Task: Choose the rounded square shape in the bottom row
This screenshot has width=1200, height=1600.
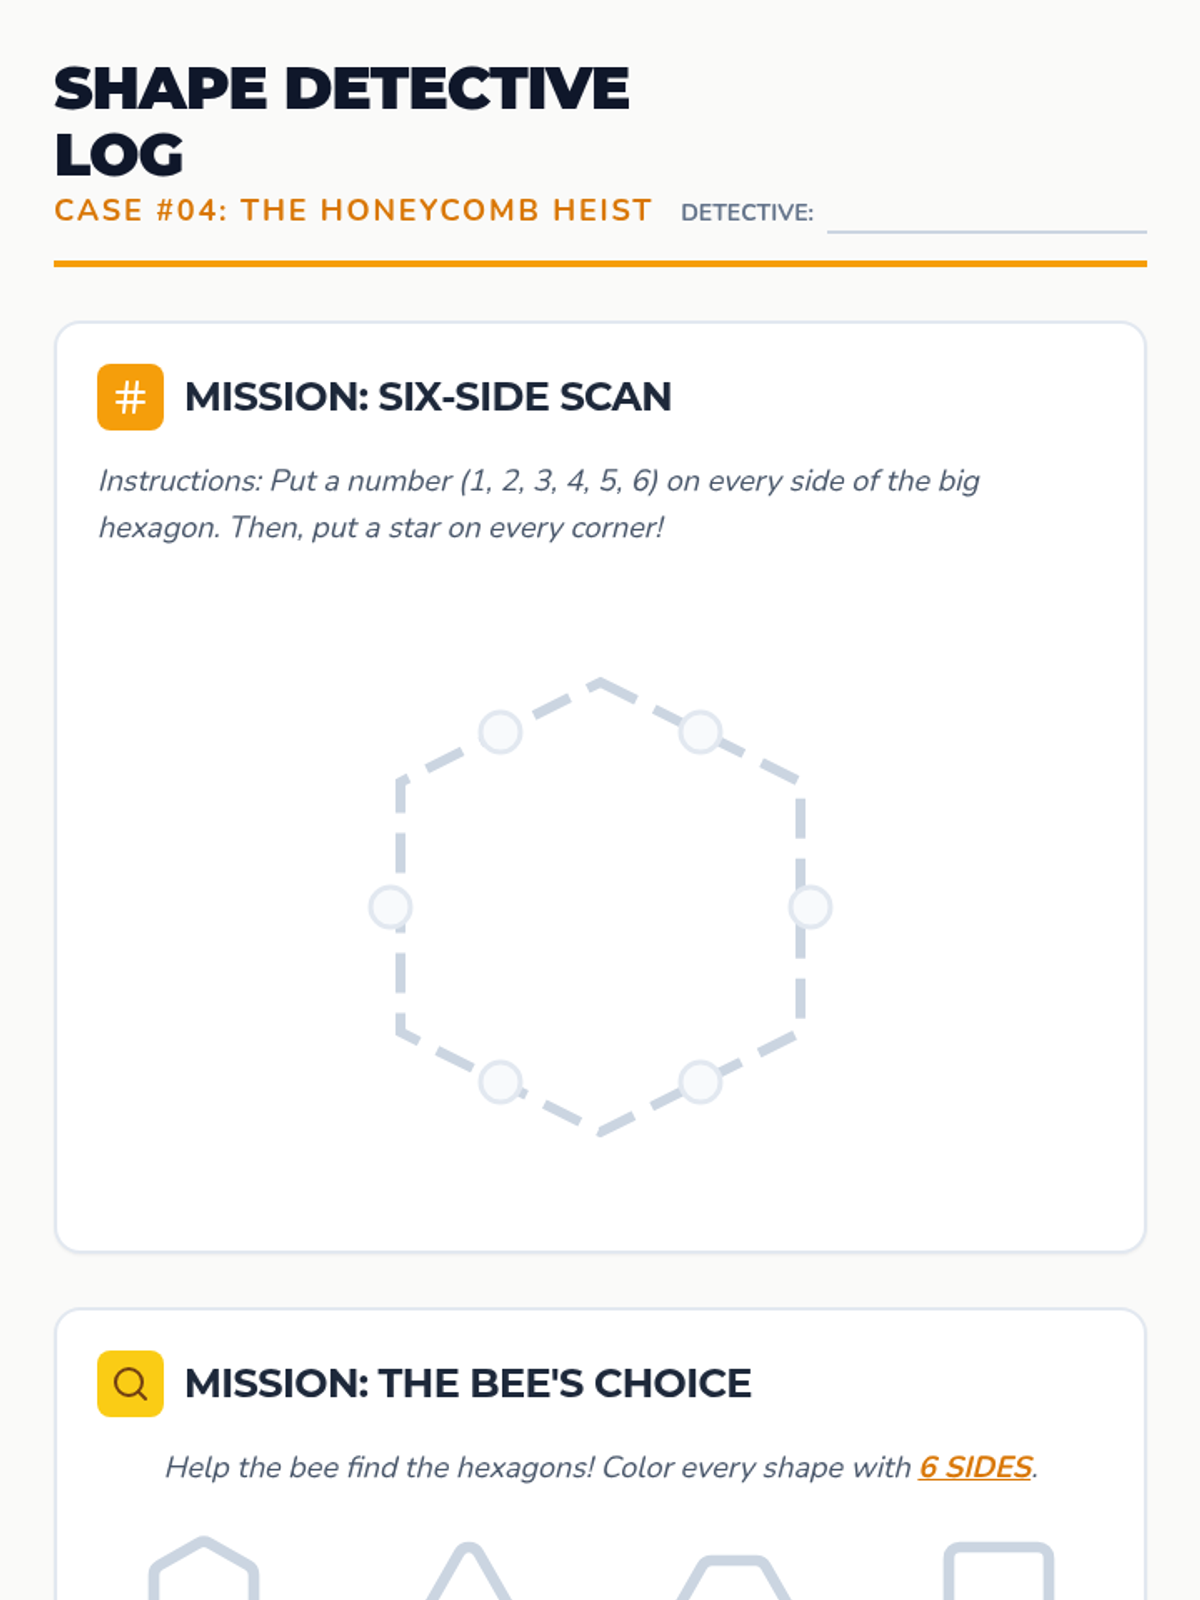Action: pos(999,1575)
